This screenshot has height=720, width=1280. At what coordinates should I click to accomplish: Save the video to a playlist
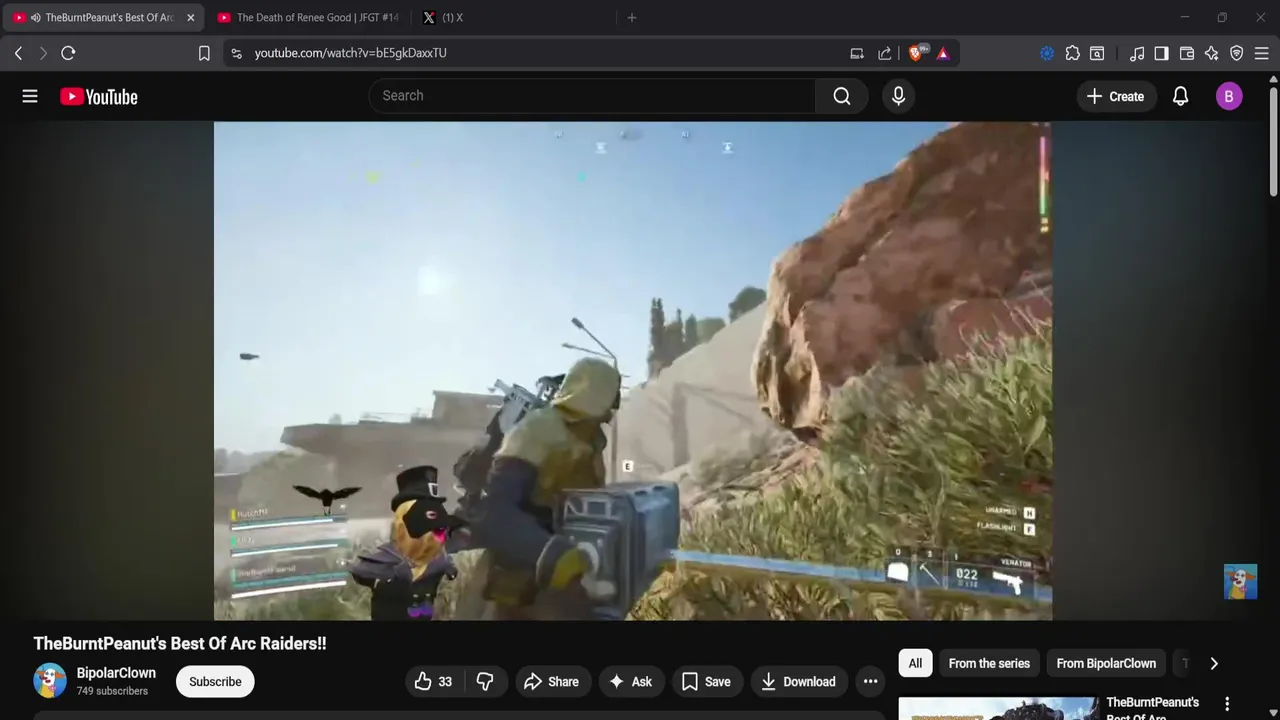click(706, 682)
